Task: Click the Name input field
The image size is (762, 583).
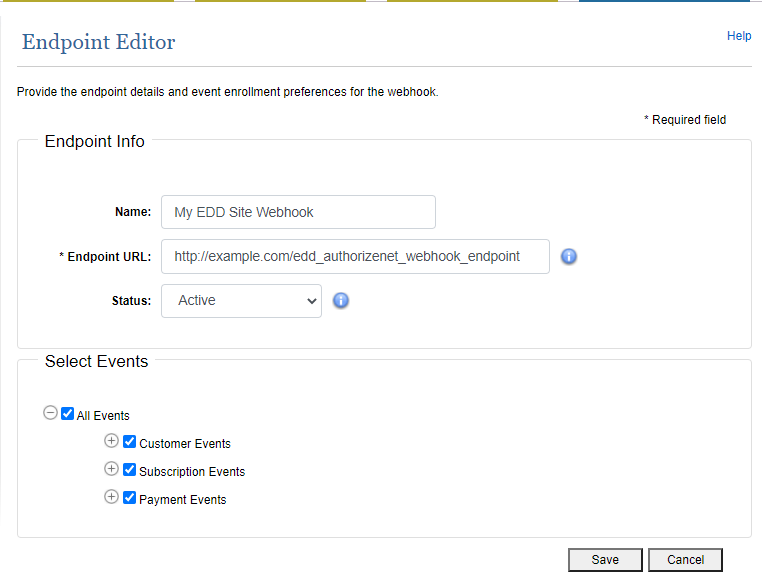Action: (298, 212)
